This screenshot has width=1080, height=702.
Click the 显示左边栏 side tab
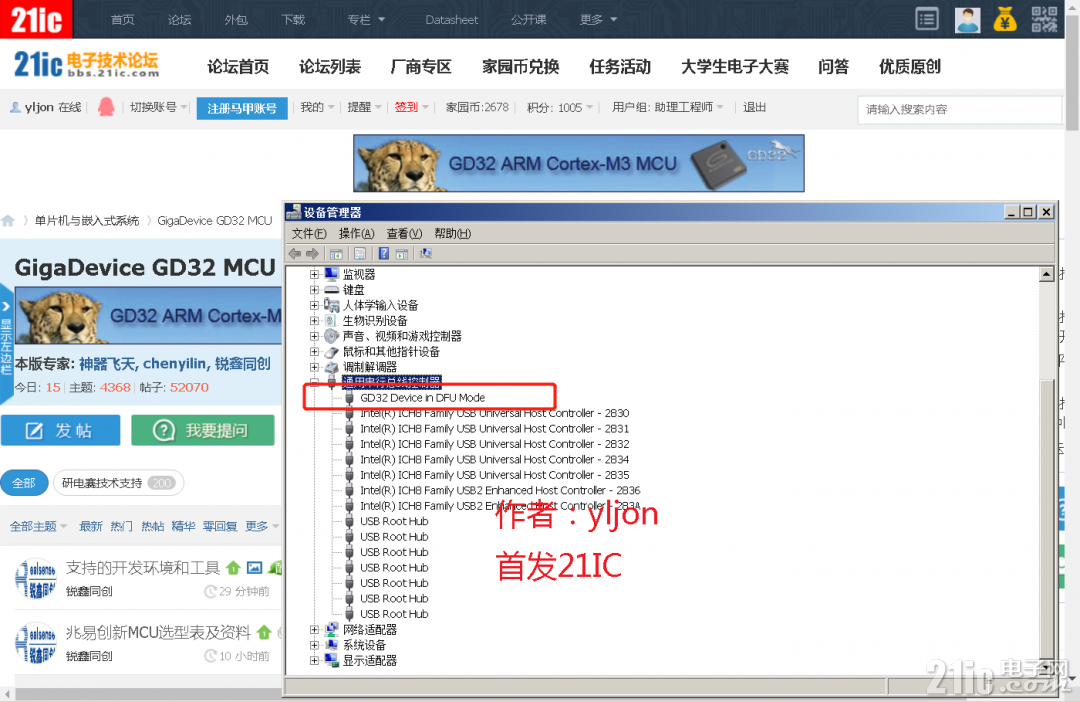coord(6,344)
